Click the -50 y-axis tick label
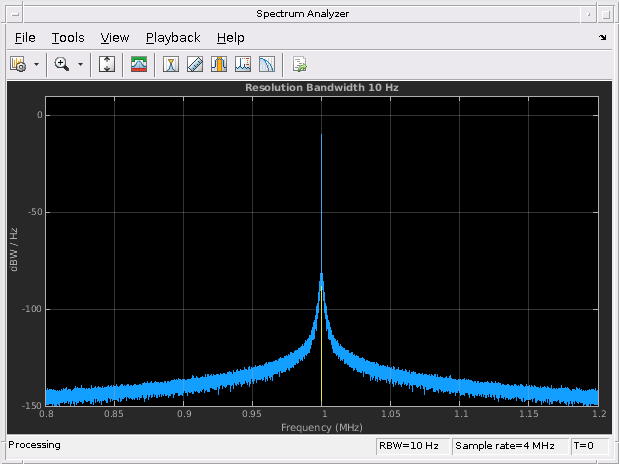Viewport: 619px width, 464px height. click(x=35, y=212)
